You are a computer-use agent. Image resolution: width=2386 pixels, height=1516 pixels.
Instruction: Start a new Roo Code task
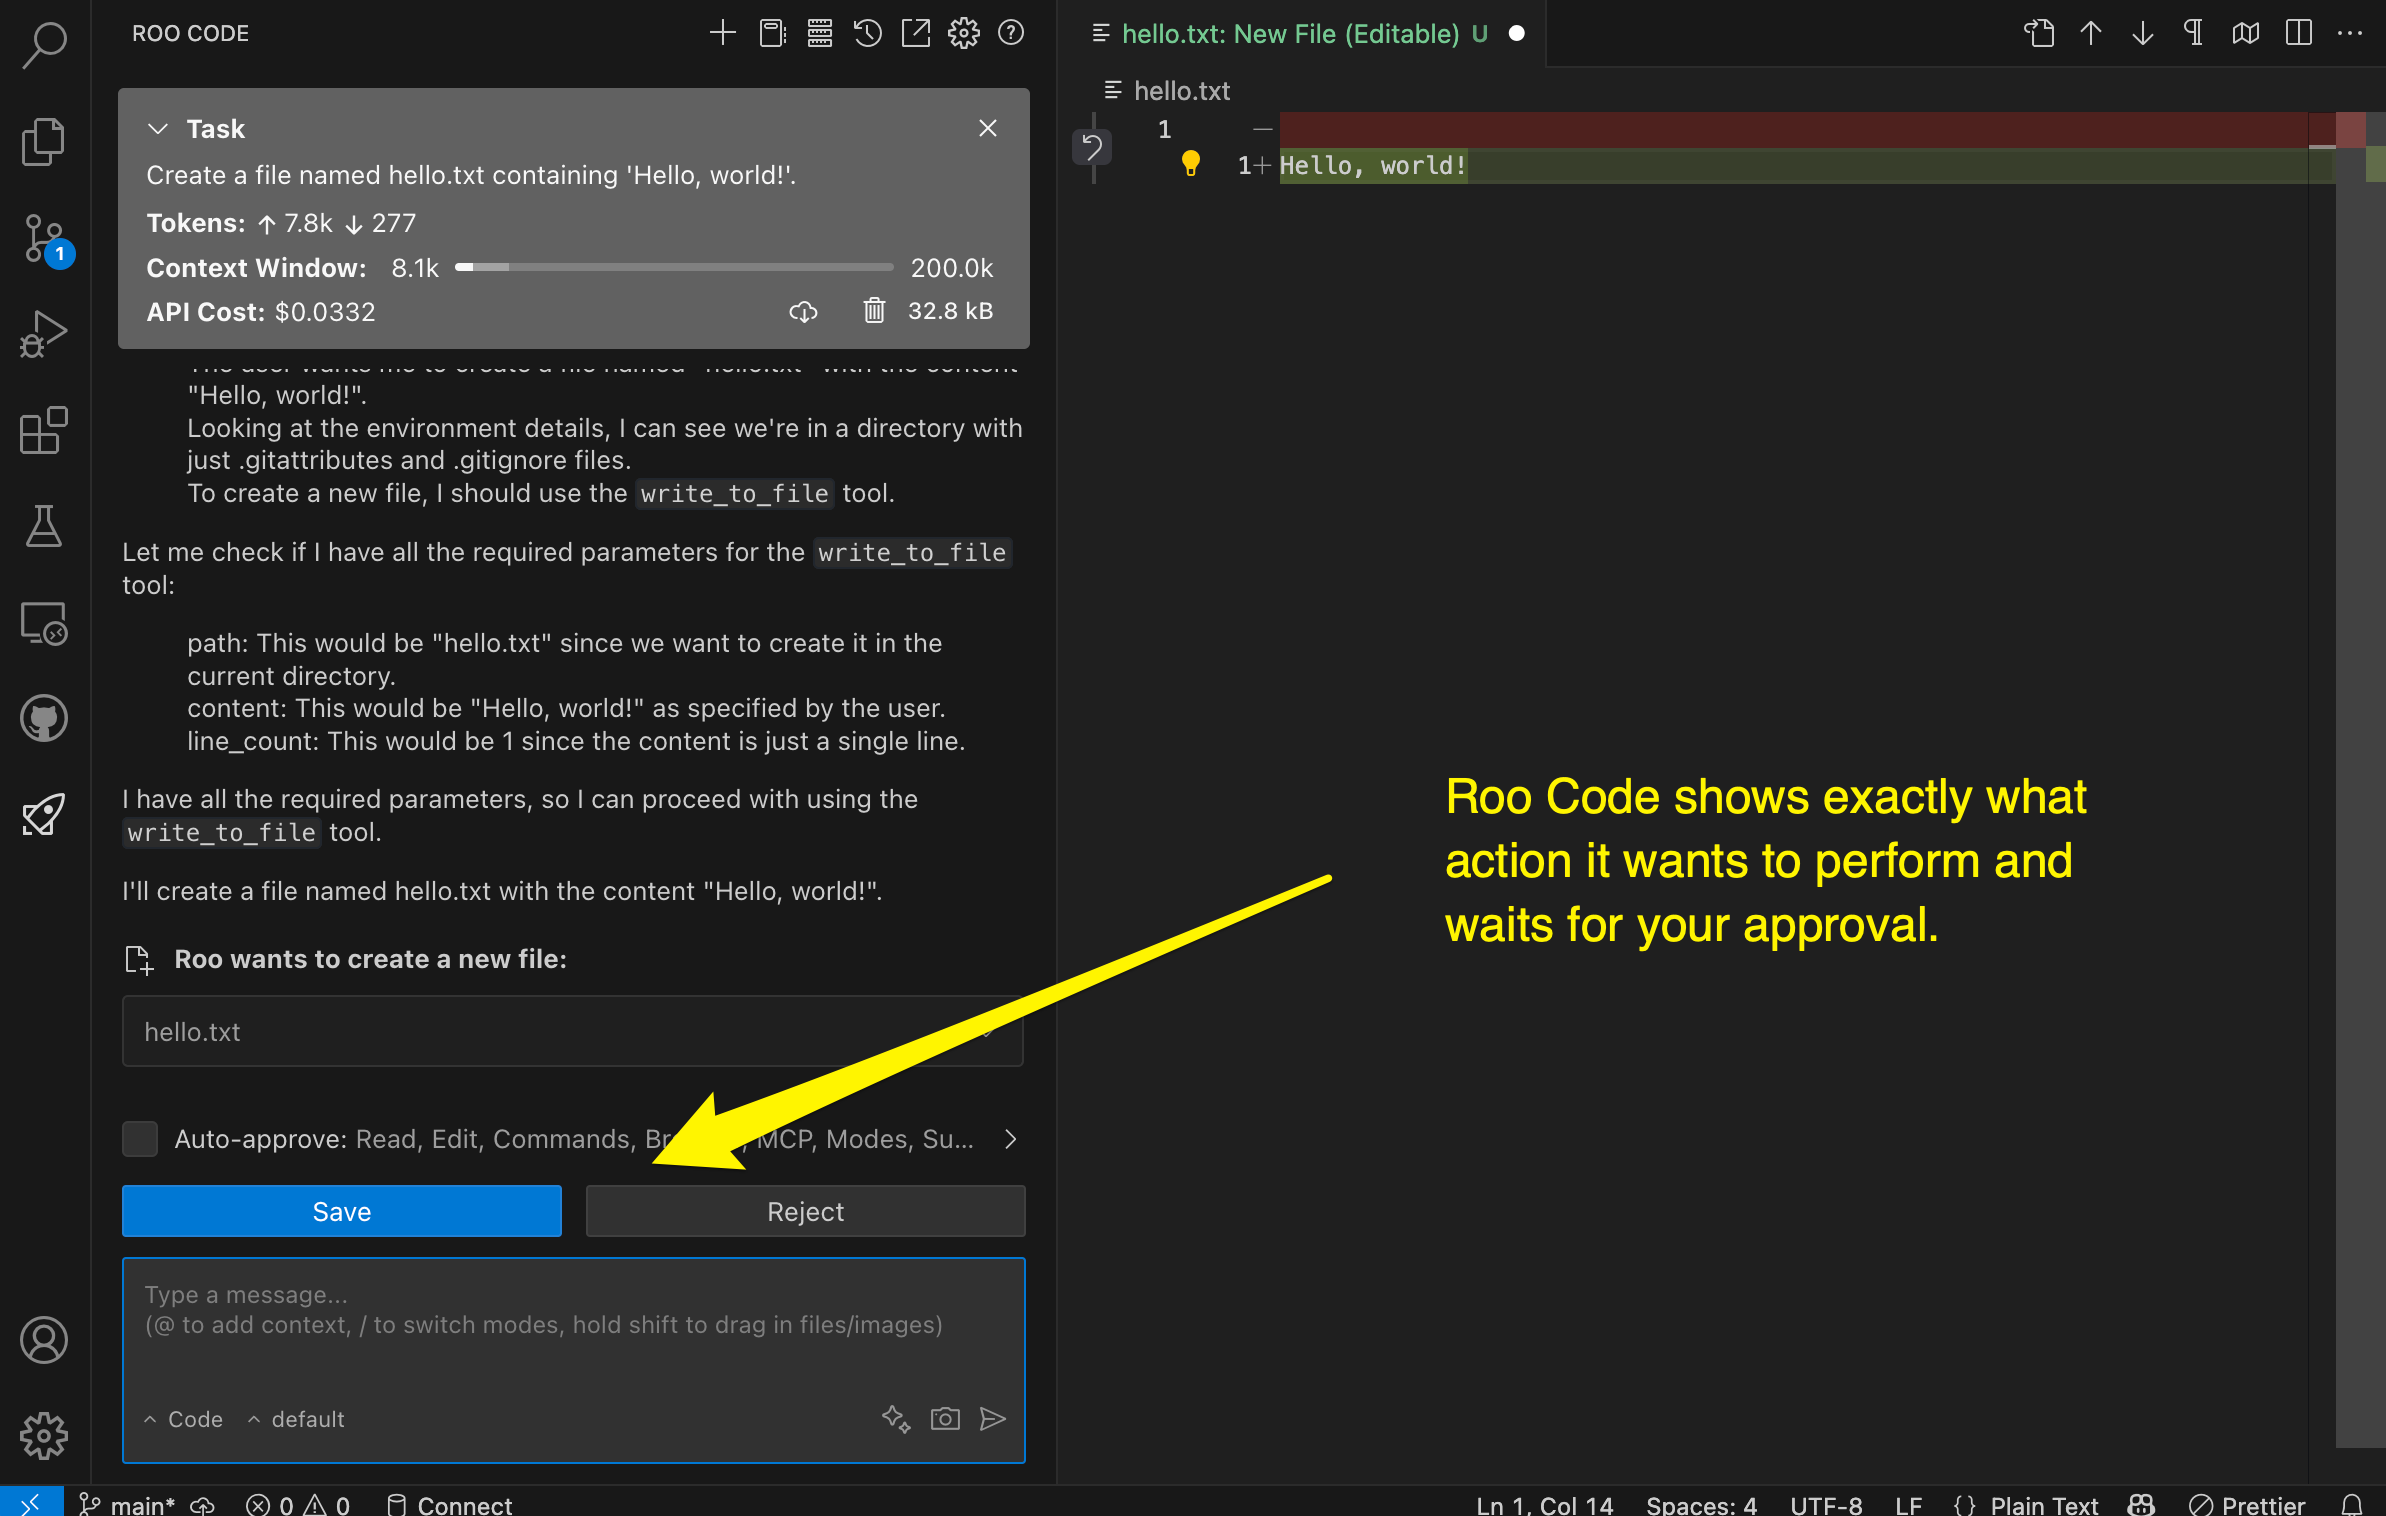pos(722,32)
